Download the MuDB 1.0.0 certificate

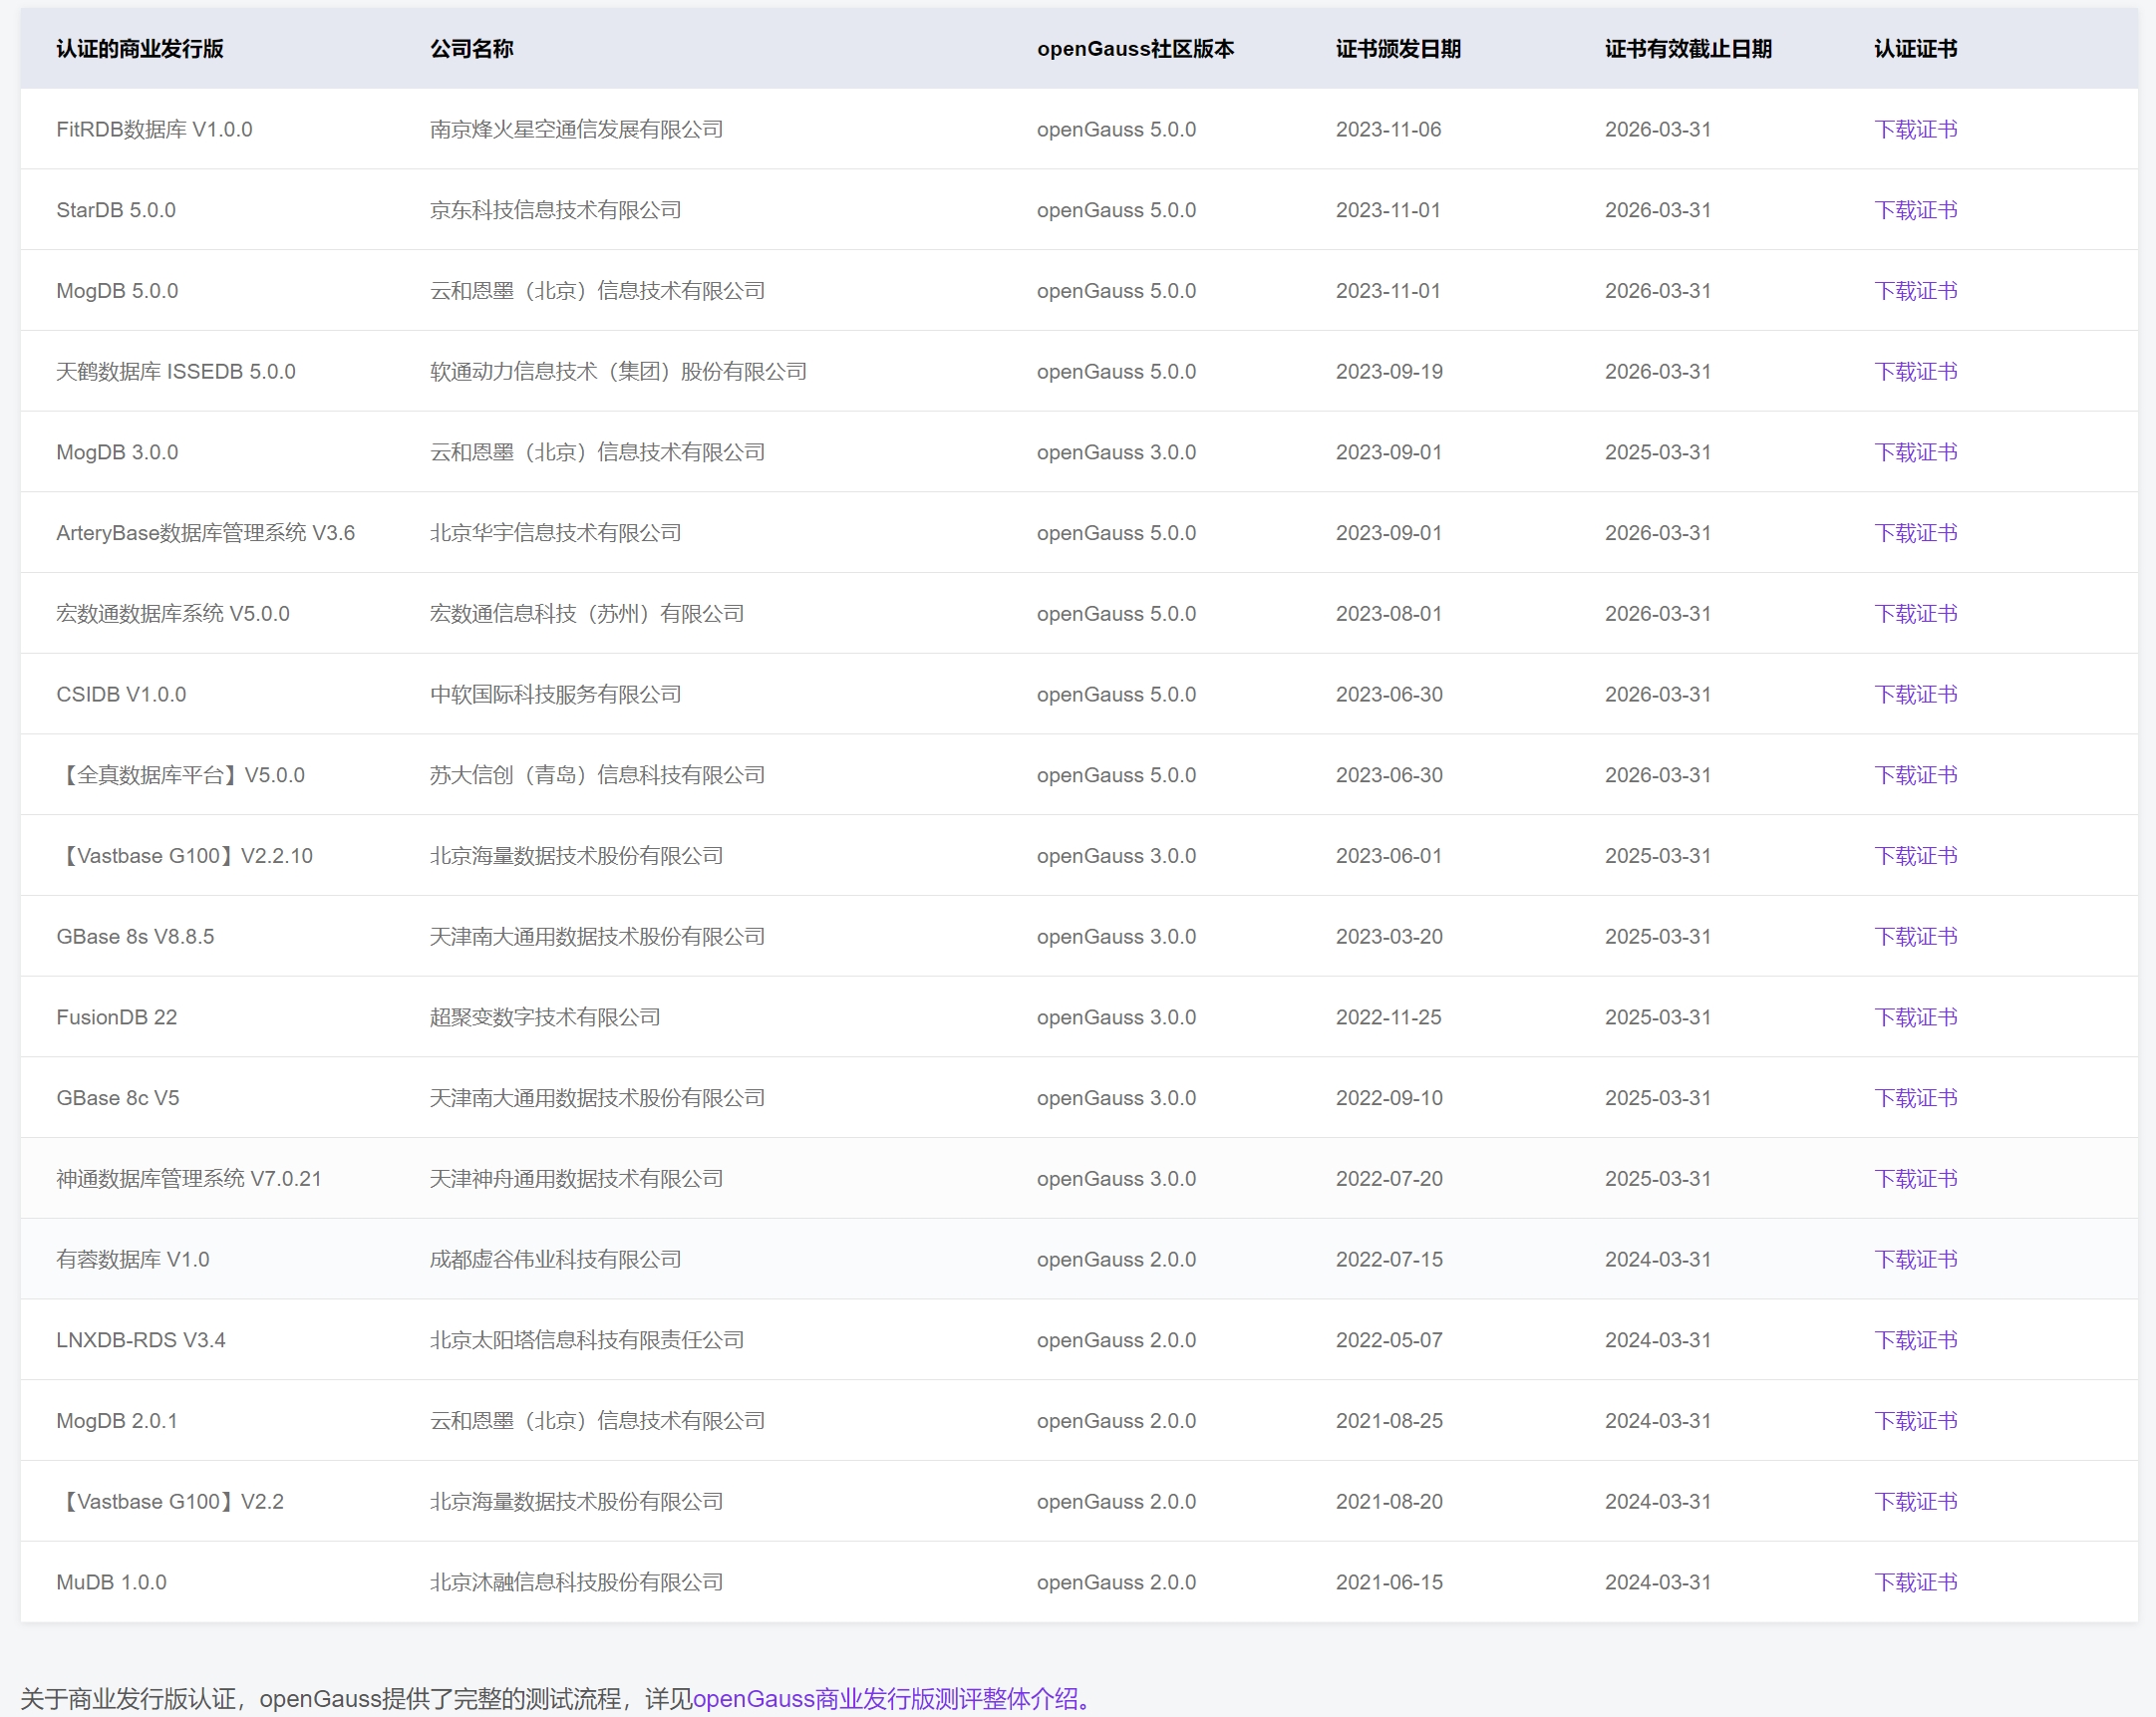tap(1915, 1583)
